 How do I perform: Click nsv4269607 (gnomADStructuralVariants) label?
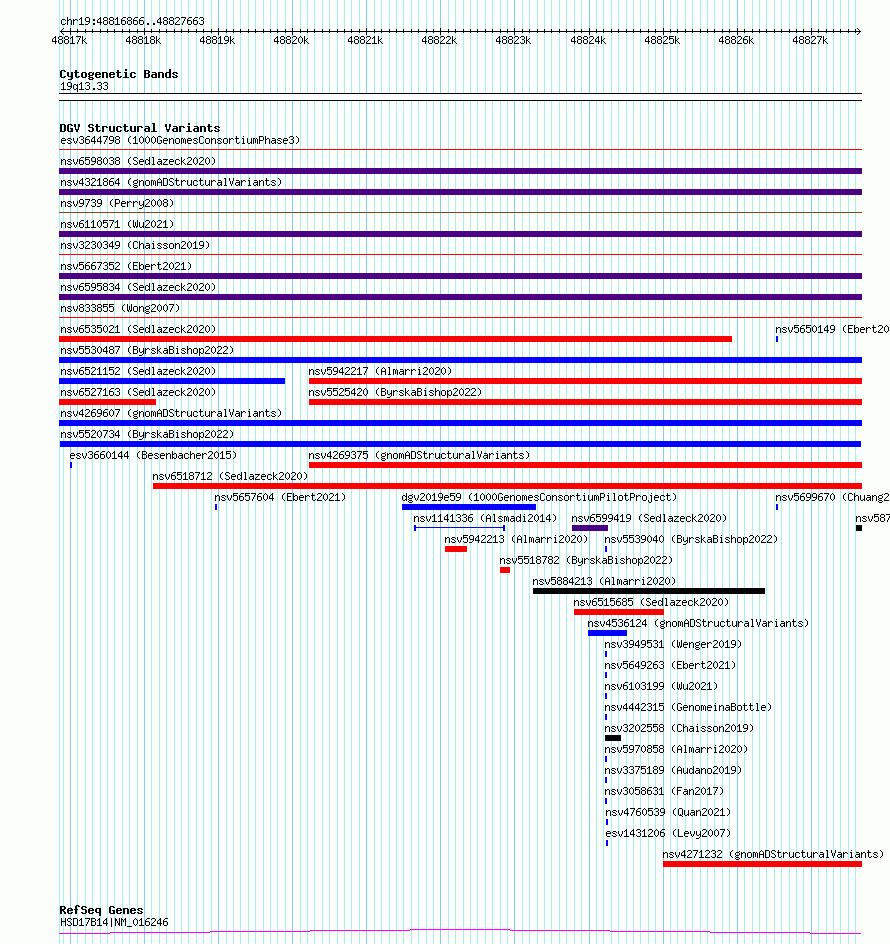click(171, 414)
